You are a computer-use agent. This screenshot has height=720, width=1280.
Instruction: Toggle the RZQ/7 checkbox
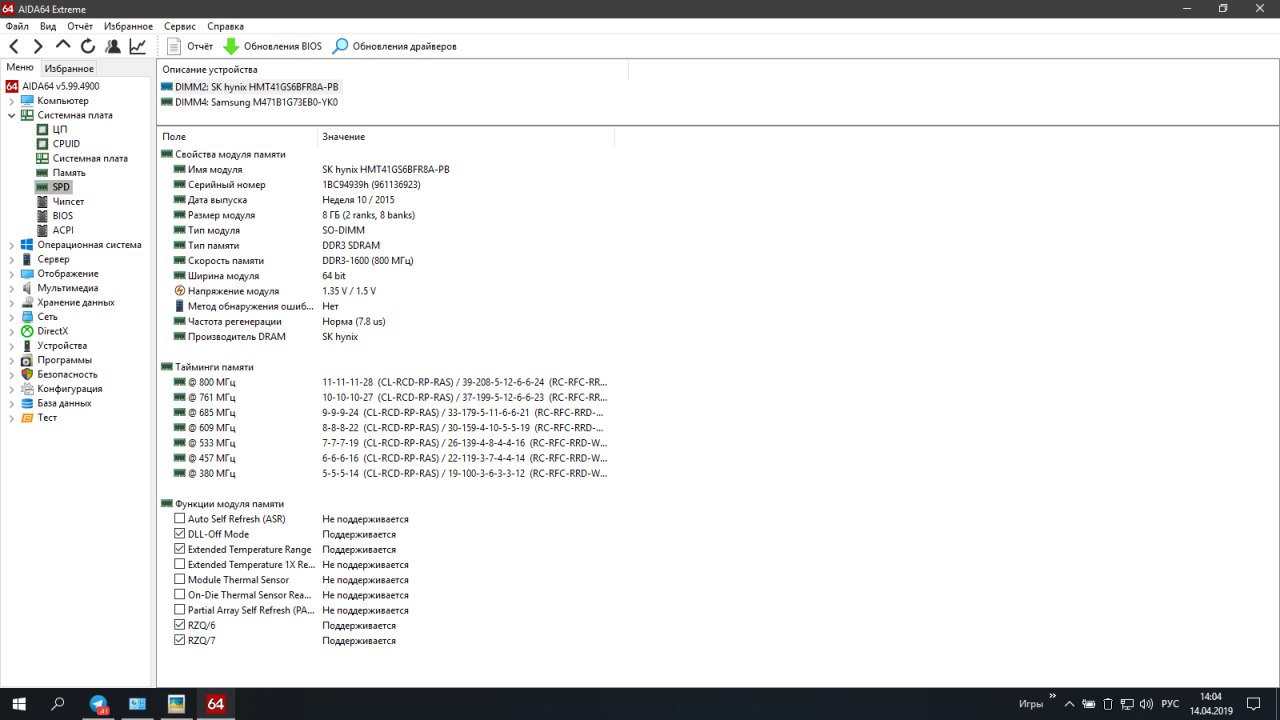click(x=180, y=640)
